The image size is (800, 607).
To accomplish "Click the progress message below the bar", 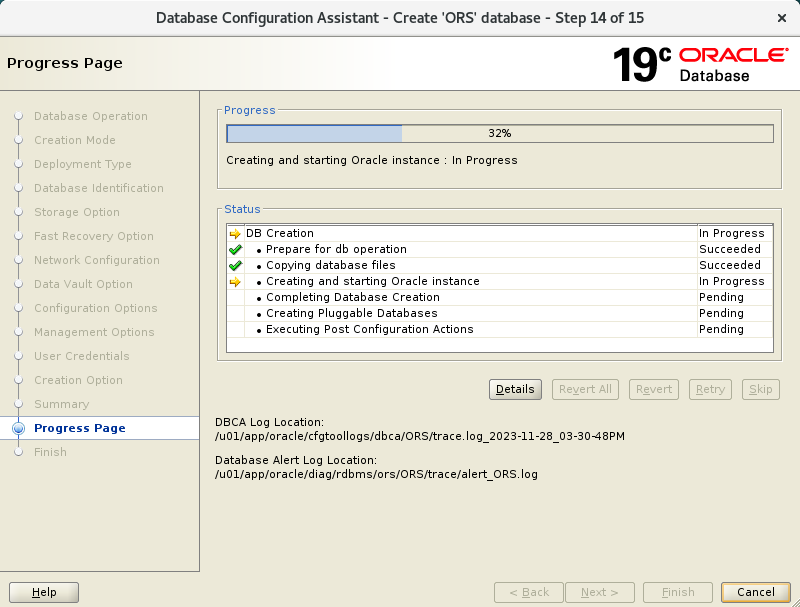I will [372, 160].
